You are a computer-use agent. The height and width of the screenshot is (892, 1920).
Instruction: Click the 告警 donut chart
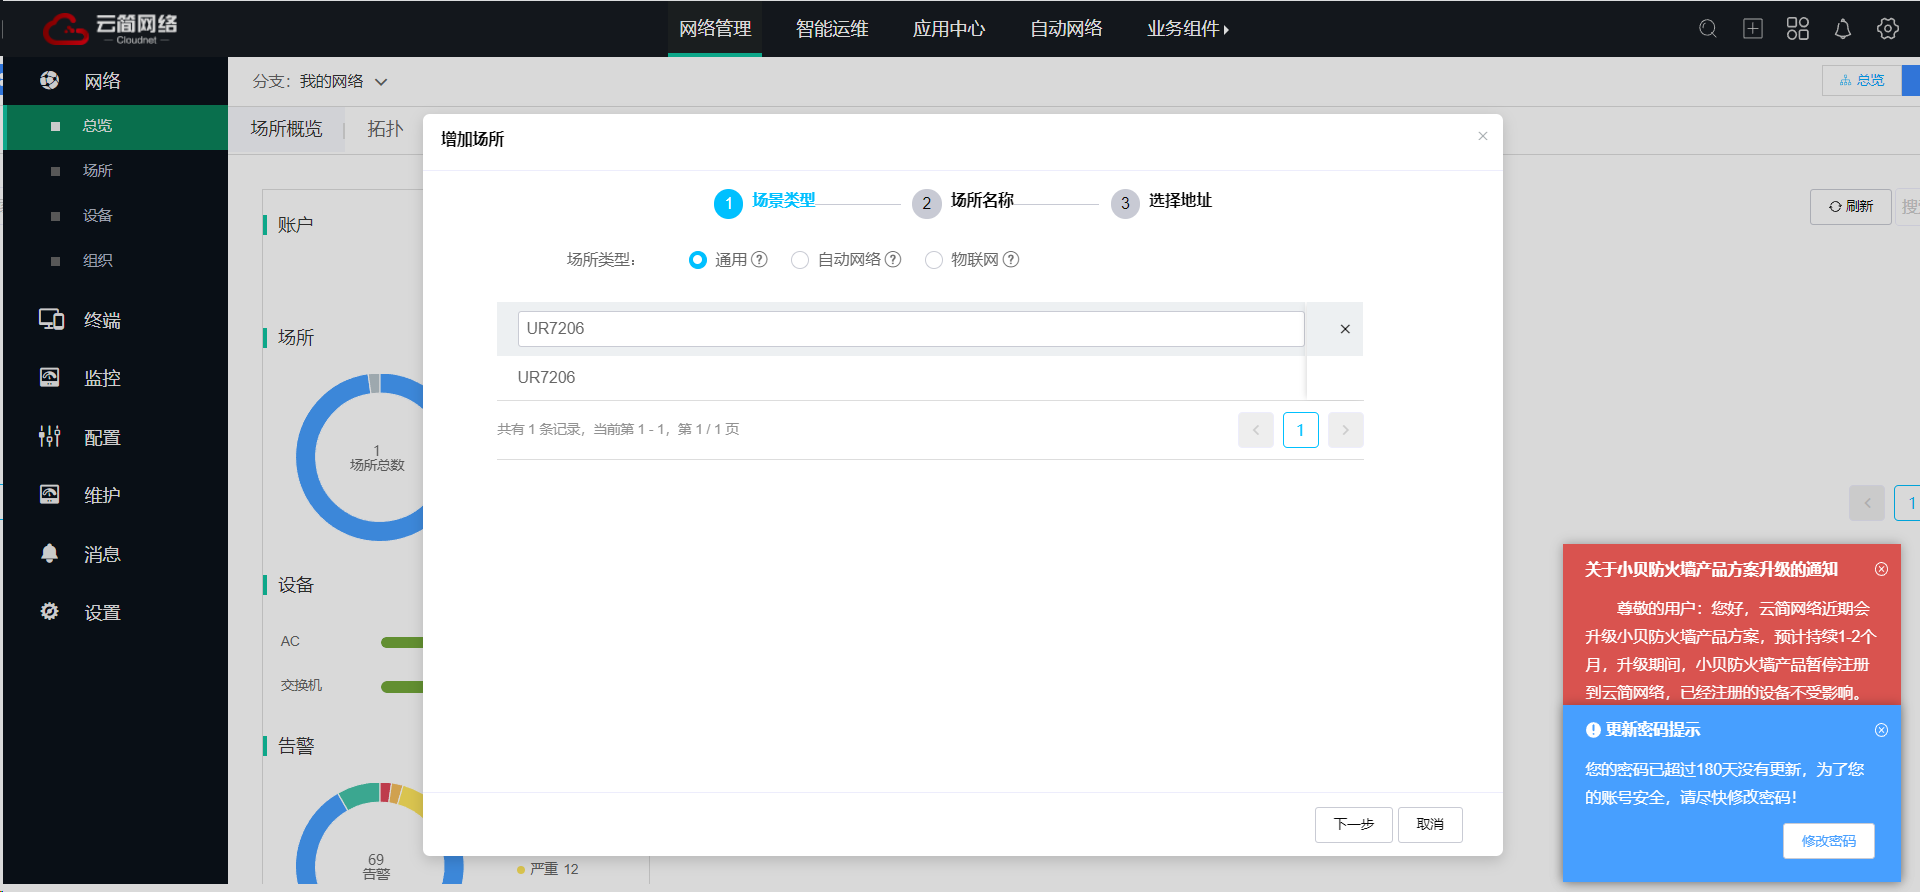point(361,835)
